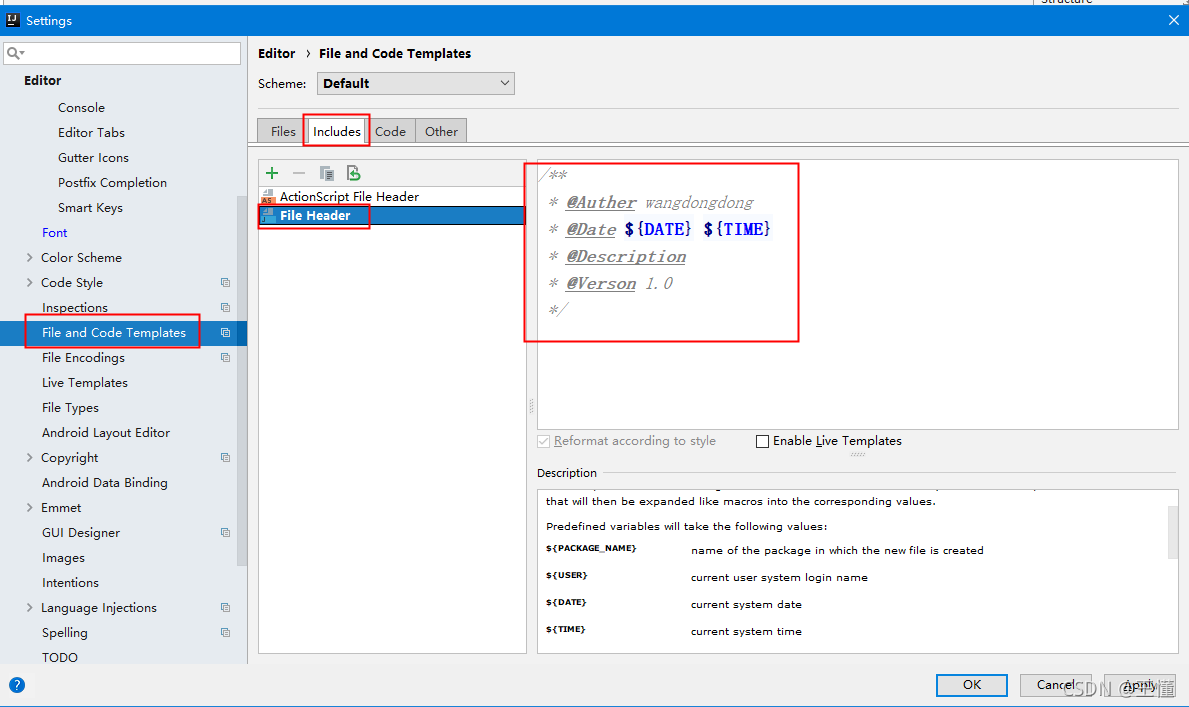Screen dimensions: 1189x707
Task: Switch to the Includes tab
Action: coord(337,131)
